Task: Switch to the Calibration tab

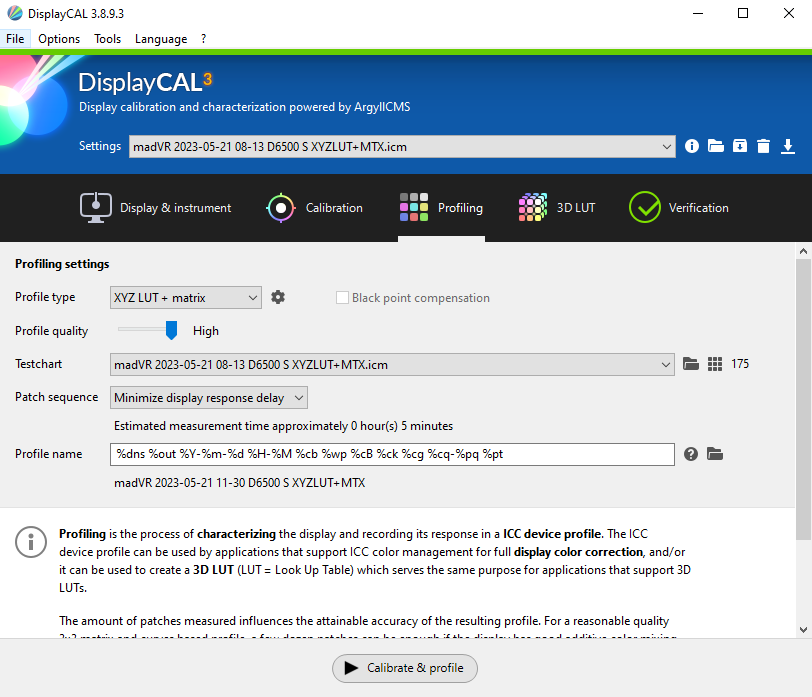Action: click(x=314, y=208)
